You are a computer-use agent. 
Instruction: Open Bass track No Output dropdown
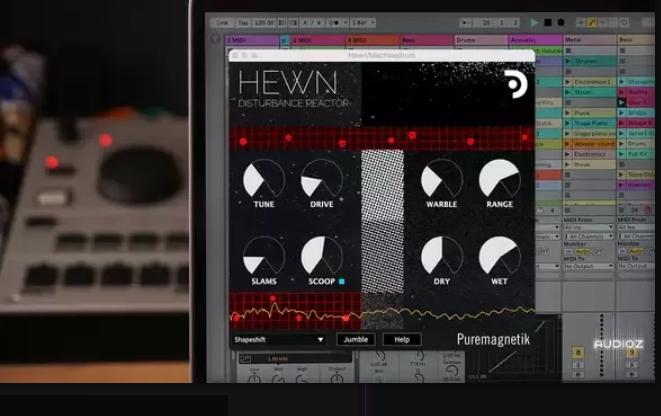click(636, 266)
